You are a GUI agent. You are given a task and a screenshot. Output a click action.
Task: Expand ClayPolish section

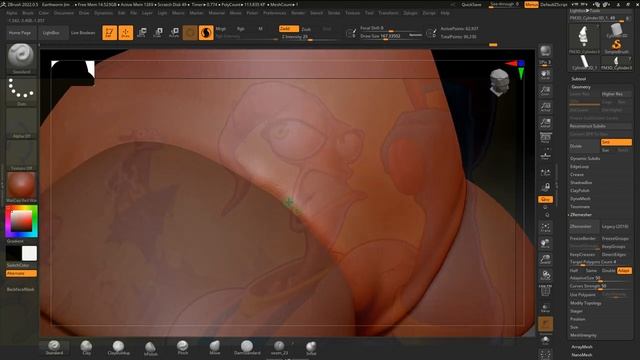580,191
